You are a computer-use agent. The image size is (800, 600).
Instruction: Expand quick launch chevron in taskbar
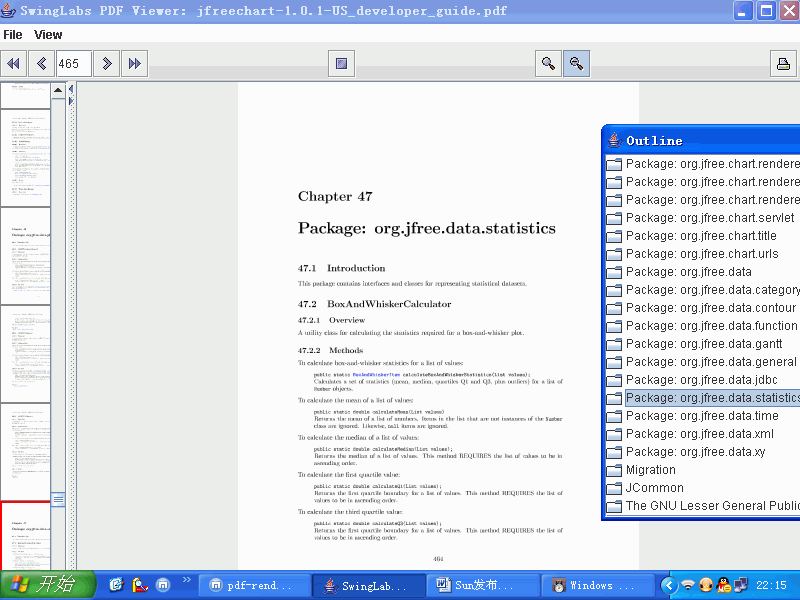[x=186, y=579]
